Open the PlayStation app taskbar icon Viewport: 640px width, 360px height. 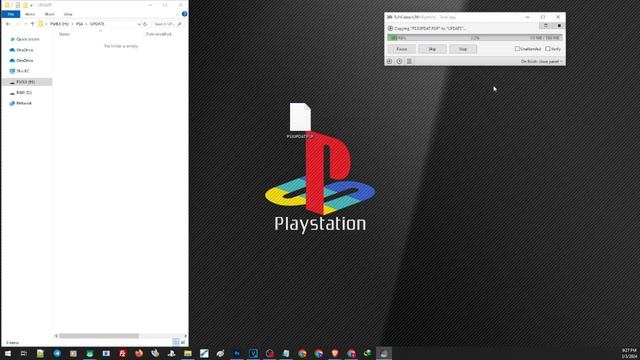pos(171,353)
